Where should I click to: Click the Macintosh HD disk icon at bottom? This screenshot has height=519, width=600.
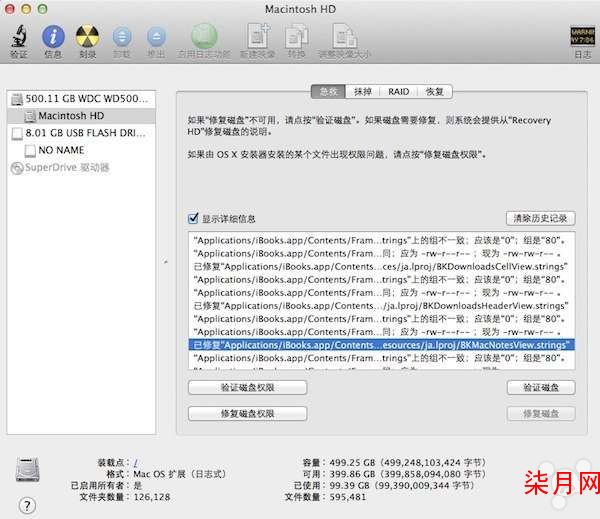point(28,469)
